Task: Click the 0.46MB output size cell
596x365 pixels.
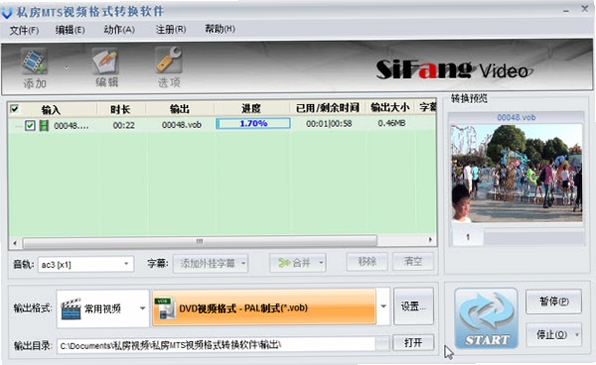Action: [x=392, y=123]
